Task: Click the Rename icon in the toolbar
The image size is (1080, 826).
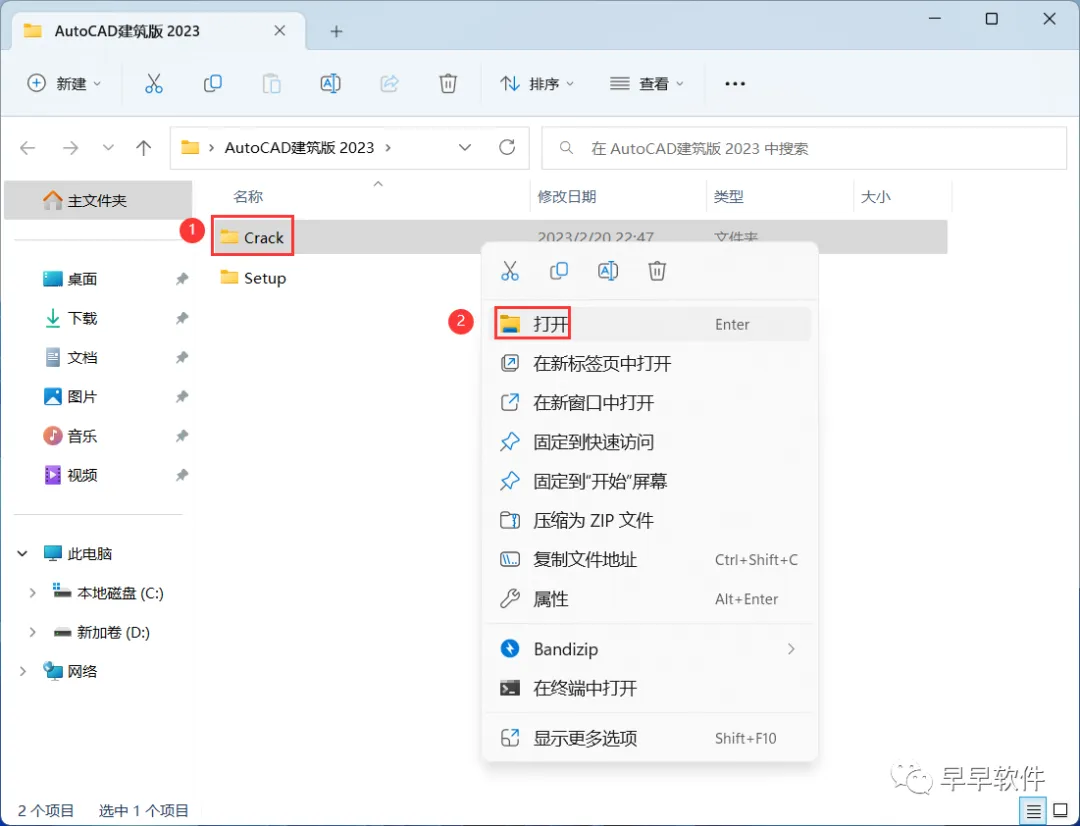Action: [x=331, y=83]
